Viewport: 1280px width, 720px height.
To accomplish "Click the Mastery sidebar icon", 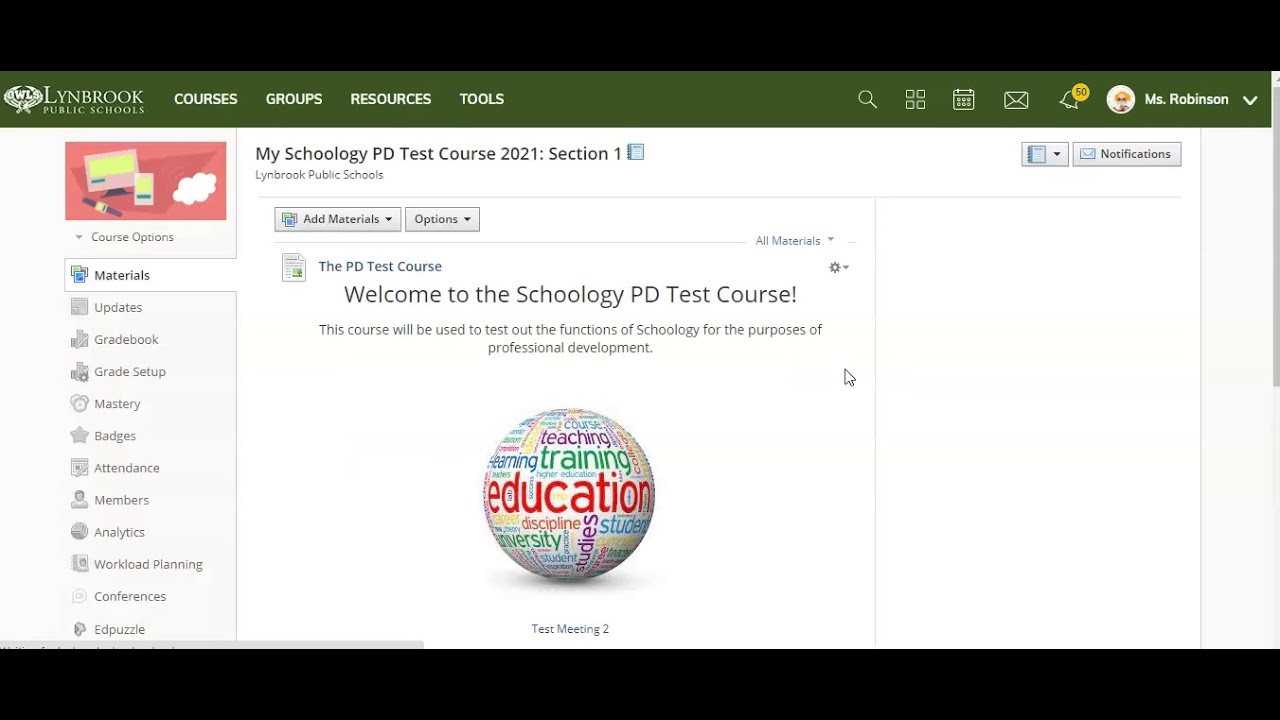I will point(80,403).
